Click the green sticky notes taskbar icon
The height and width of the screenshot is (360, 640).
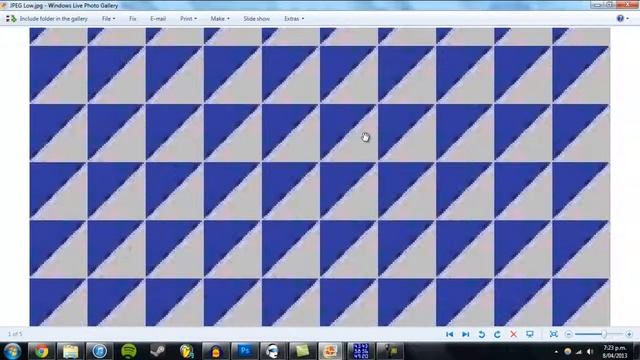pyautogui.click(x=302, y=351)
